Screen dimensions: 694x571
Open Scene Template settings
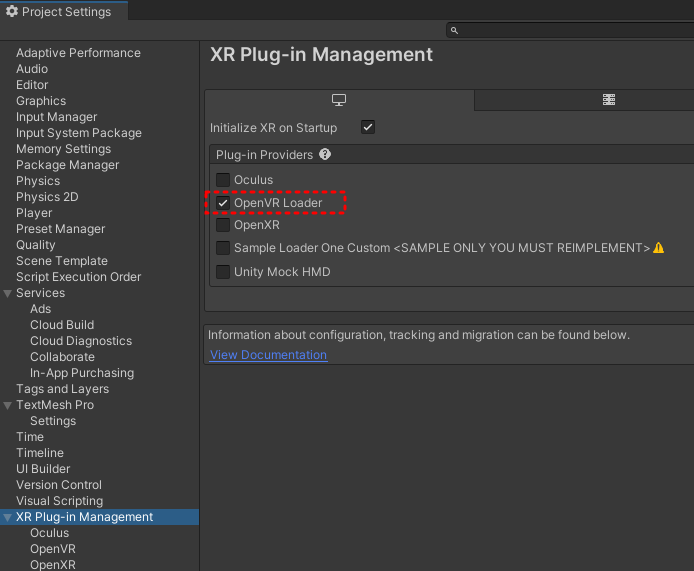point(62,261)
